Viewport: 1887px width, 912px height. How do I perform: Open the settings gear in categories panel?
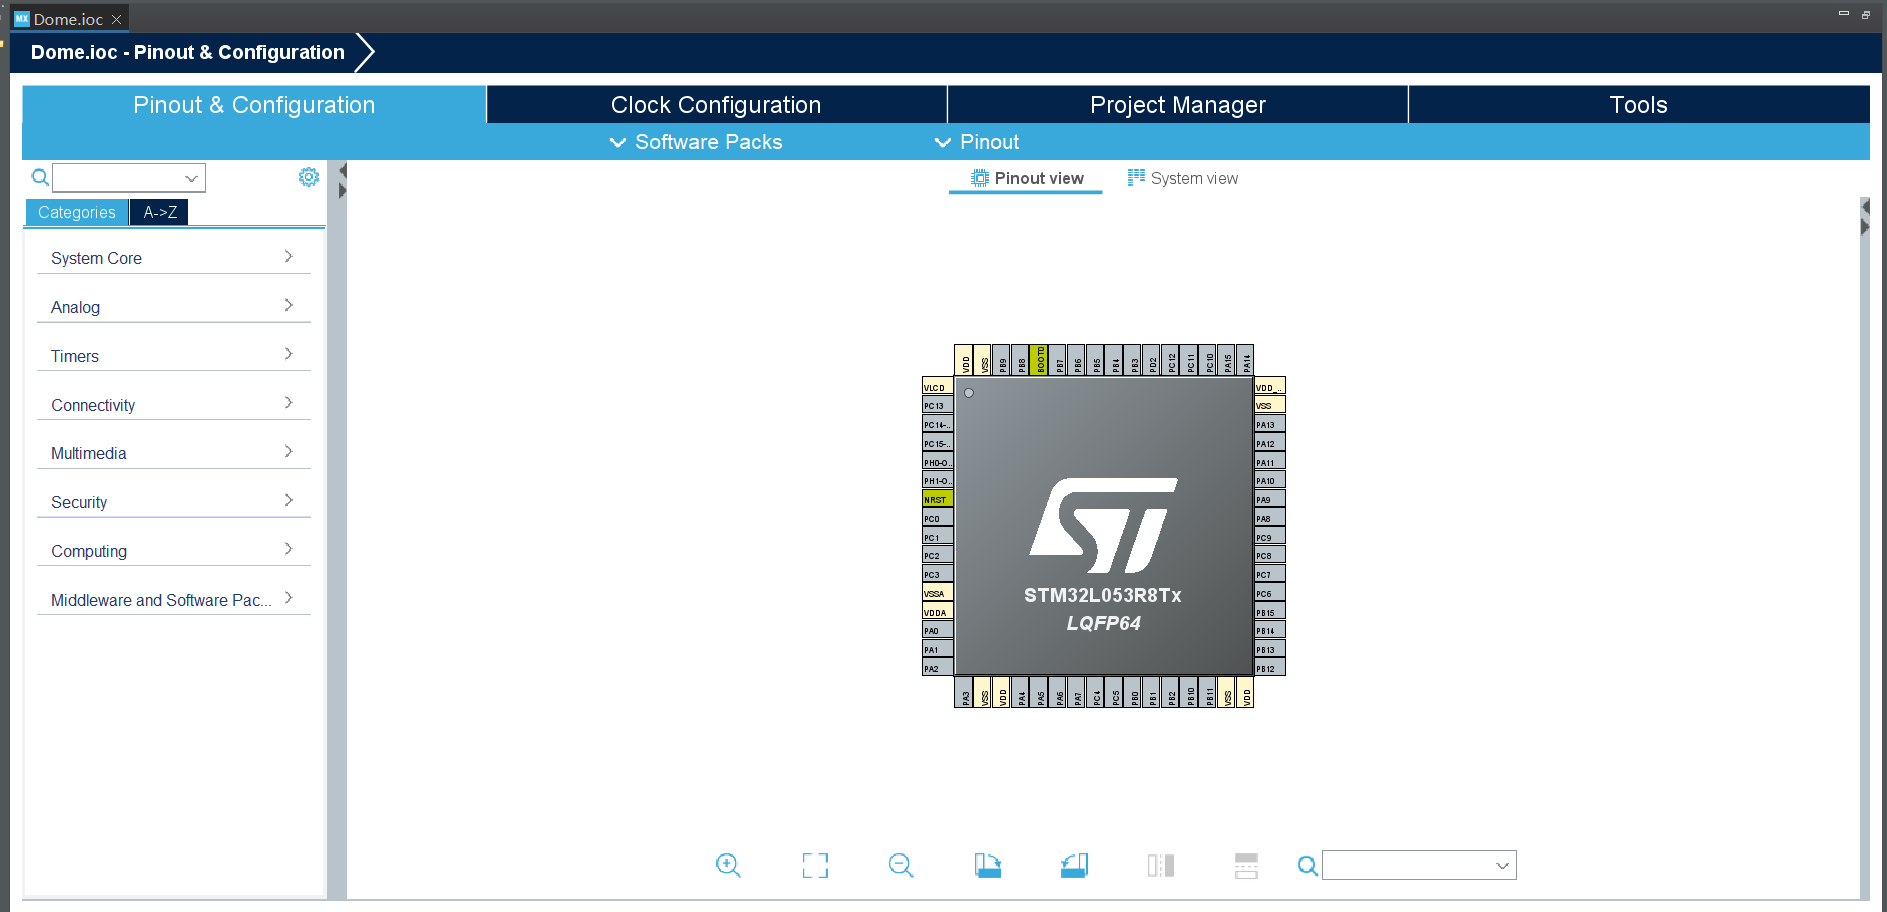coord(308,177)
